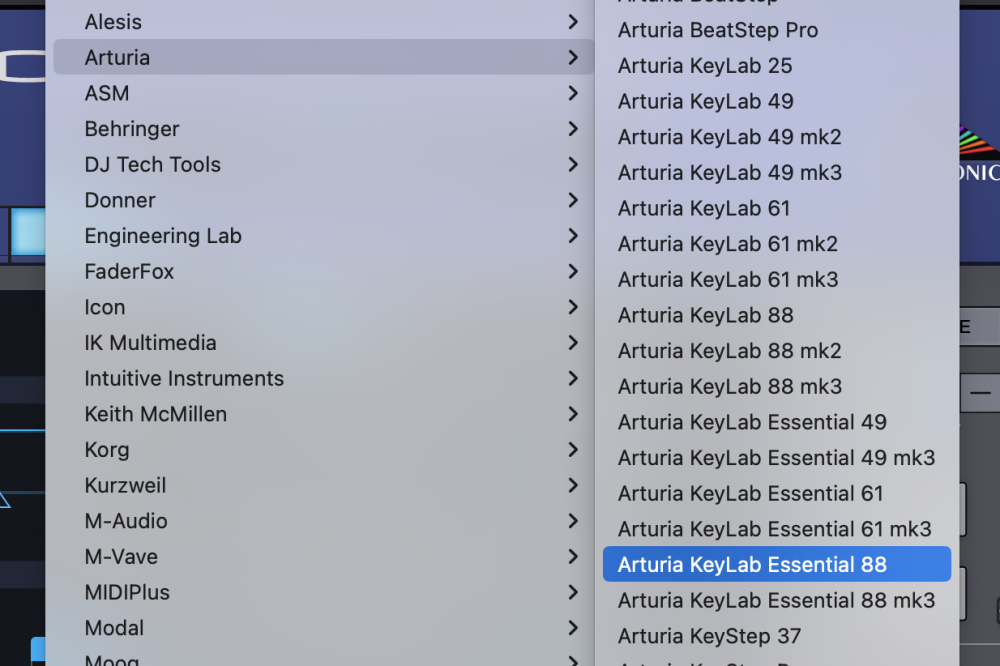Select Arturia KeyLab 49 mk2
The width and height of the screenshot is (1000, 666).
click(730, 137)
